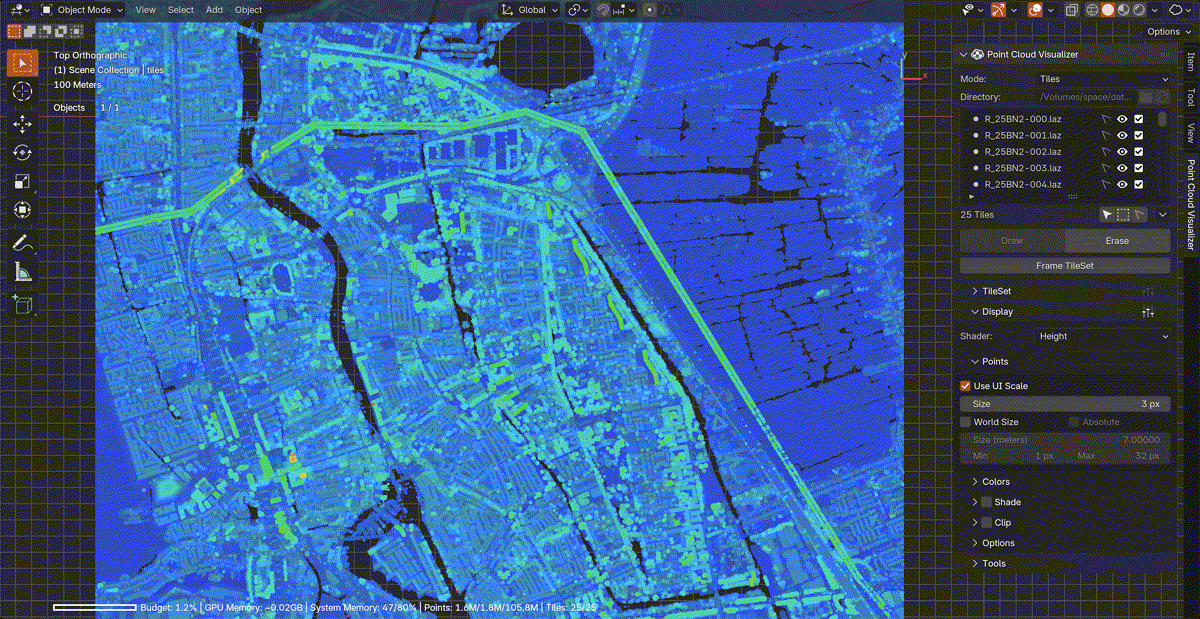Toggle the snapping magnet icon
Screen dimensions: 1200x619
pos(604,10)
